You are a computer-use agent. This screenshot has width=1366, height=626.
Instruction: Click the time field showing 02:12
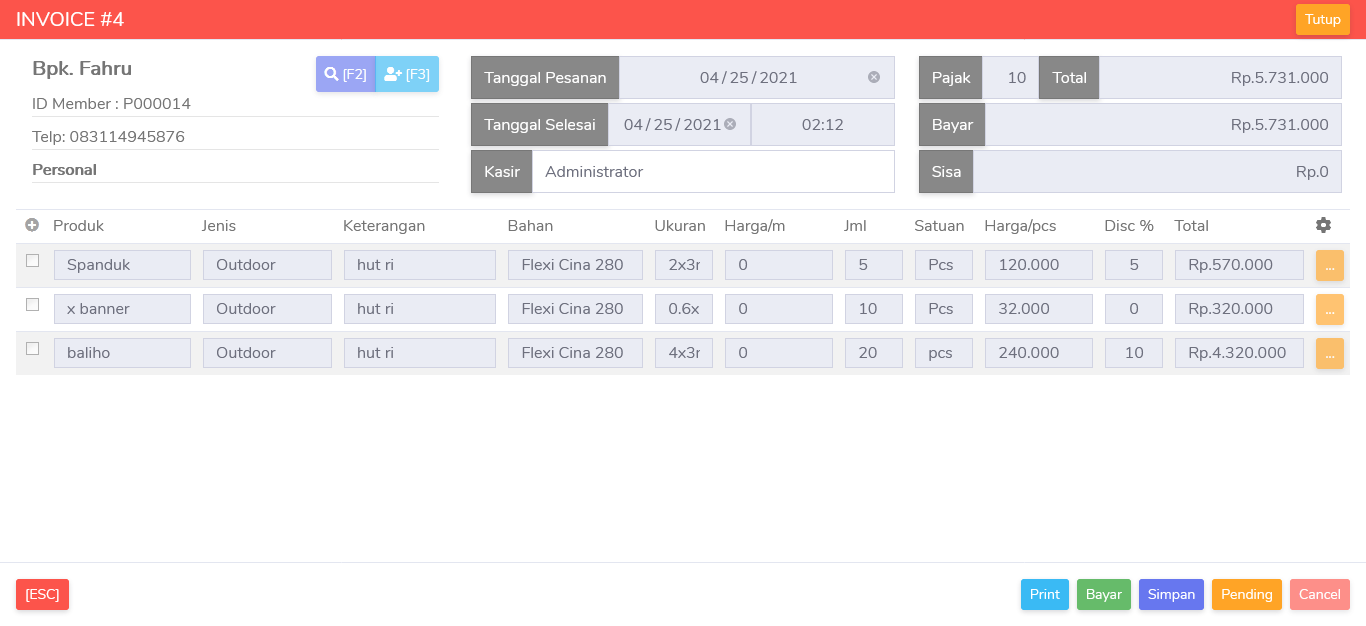coord(823,124)
